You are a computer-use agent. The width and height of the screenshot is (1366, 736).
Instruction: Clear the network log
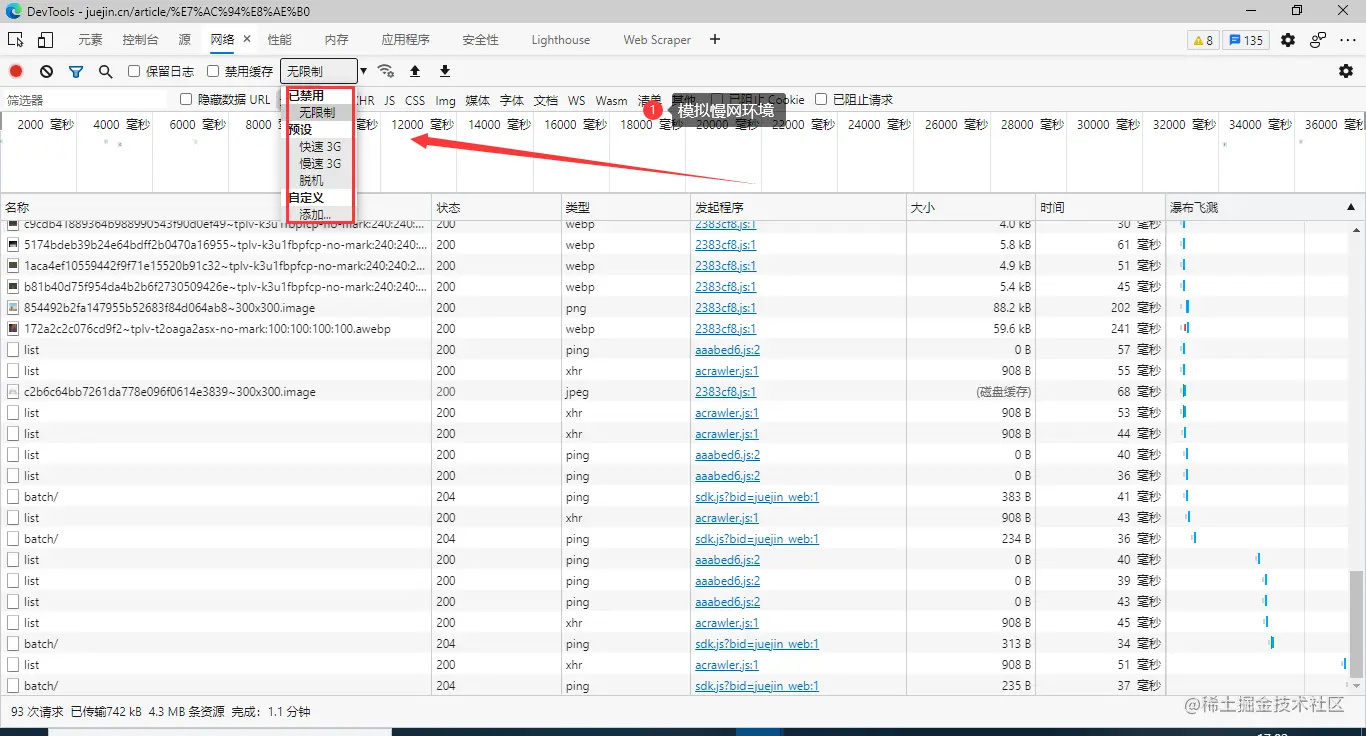[46, 71]
